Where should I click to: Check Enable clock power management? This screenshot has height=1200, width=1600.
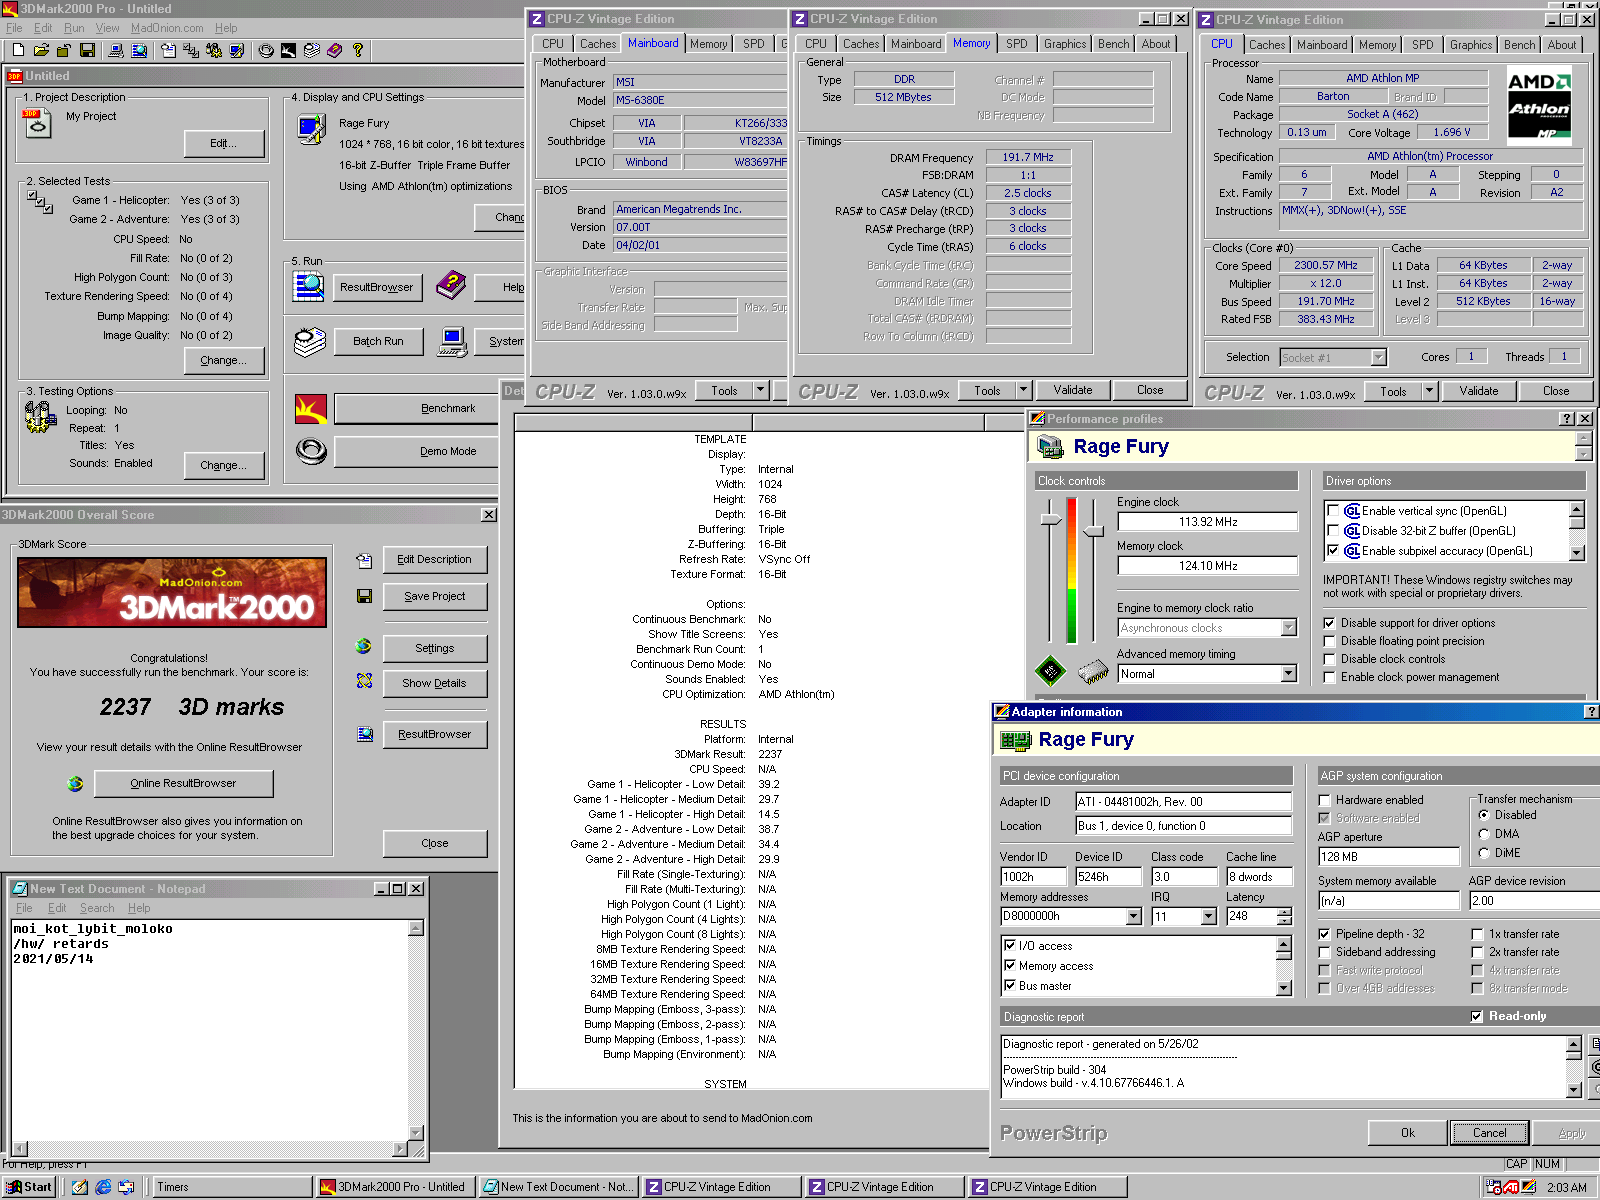click(x=1329, y=677)
